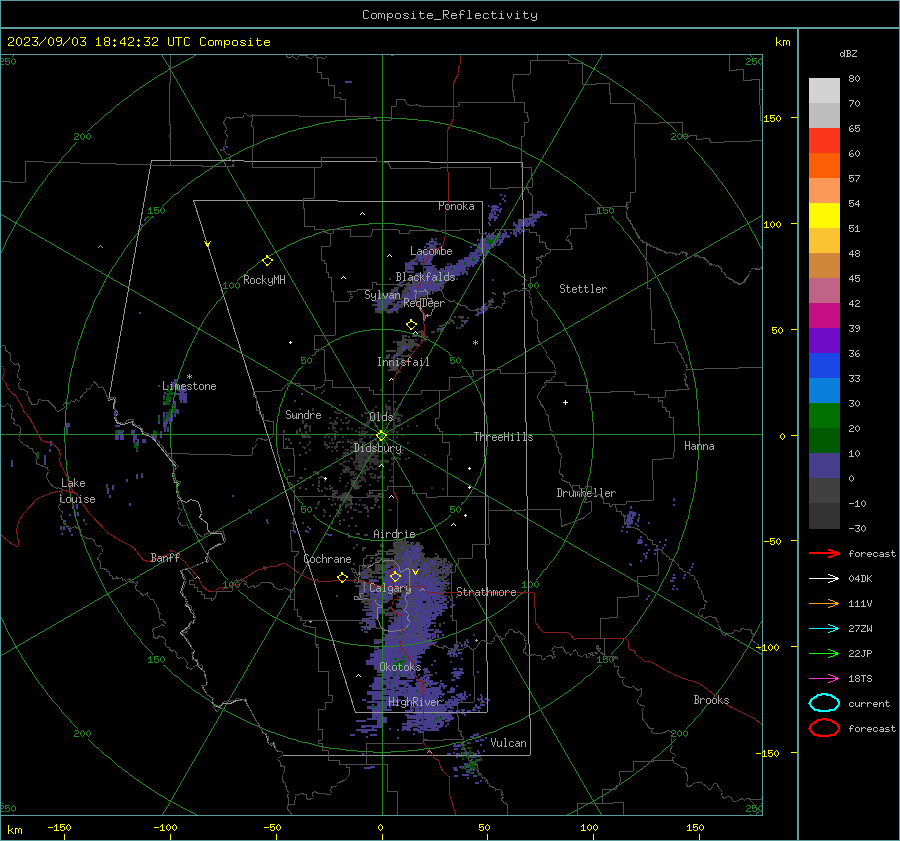Screen dimensions: 900x841
Task: Click the HighRiver town label
Action: 414,702
